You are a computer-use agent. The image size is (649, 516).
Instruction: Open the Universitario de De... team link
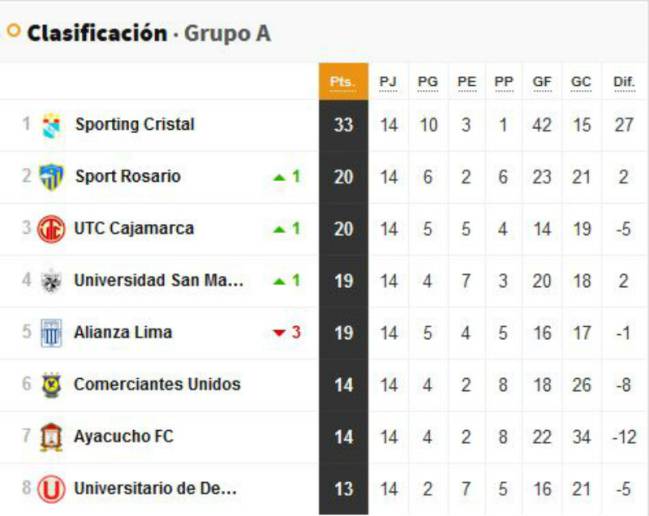155,488
